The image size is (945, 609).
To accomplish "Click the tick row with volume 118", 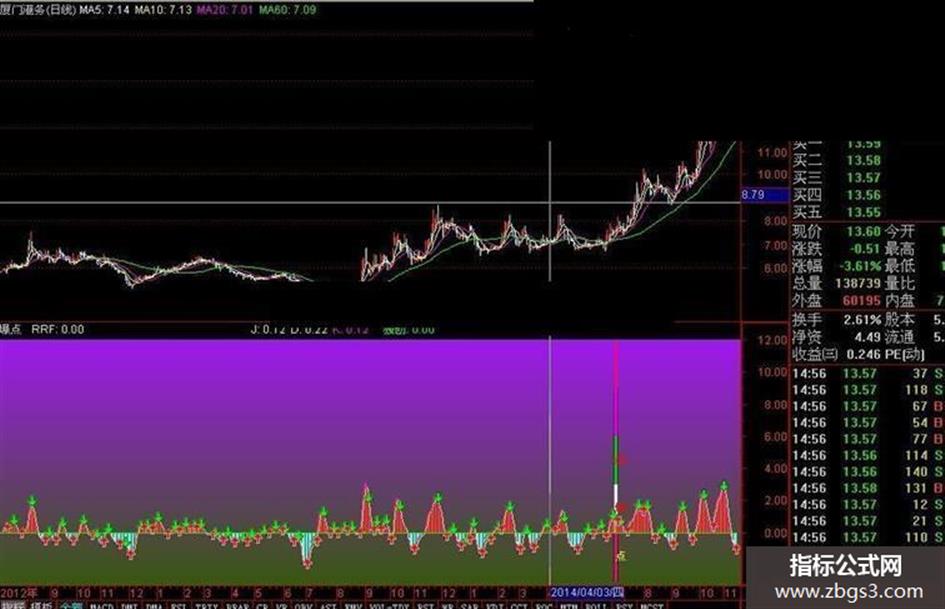I will click(868, 390).
